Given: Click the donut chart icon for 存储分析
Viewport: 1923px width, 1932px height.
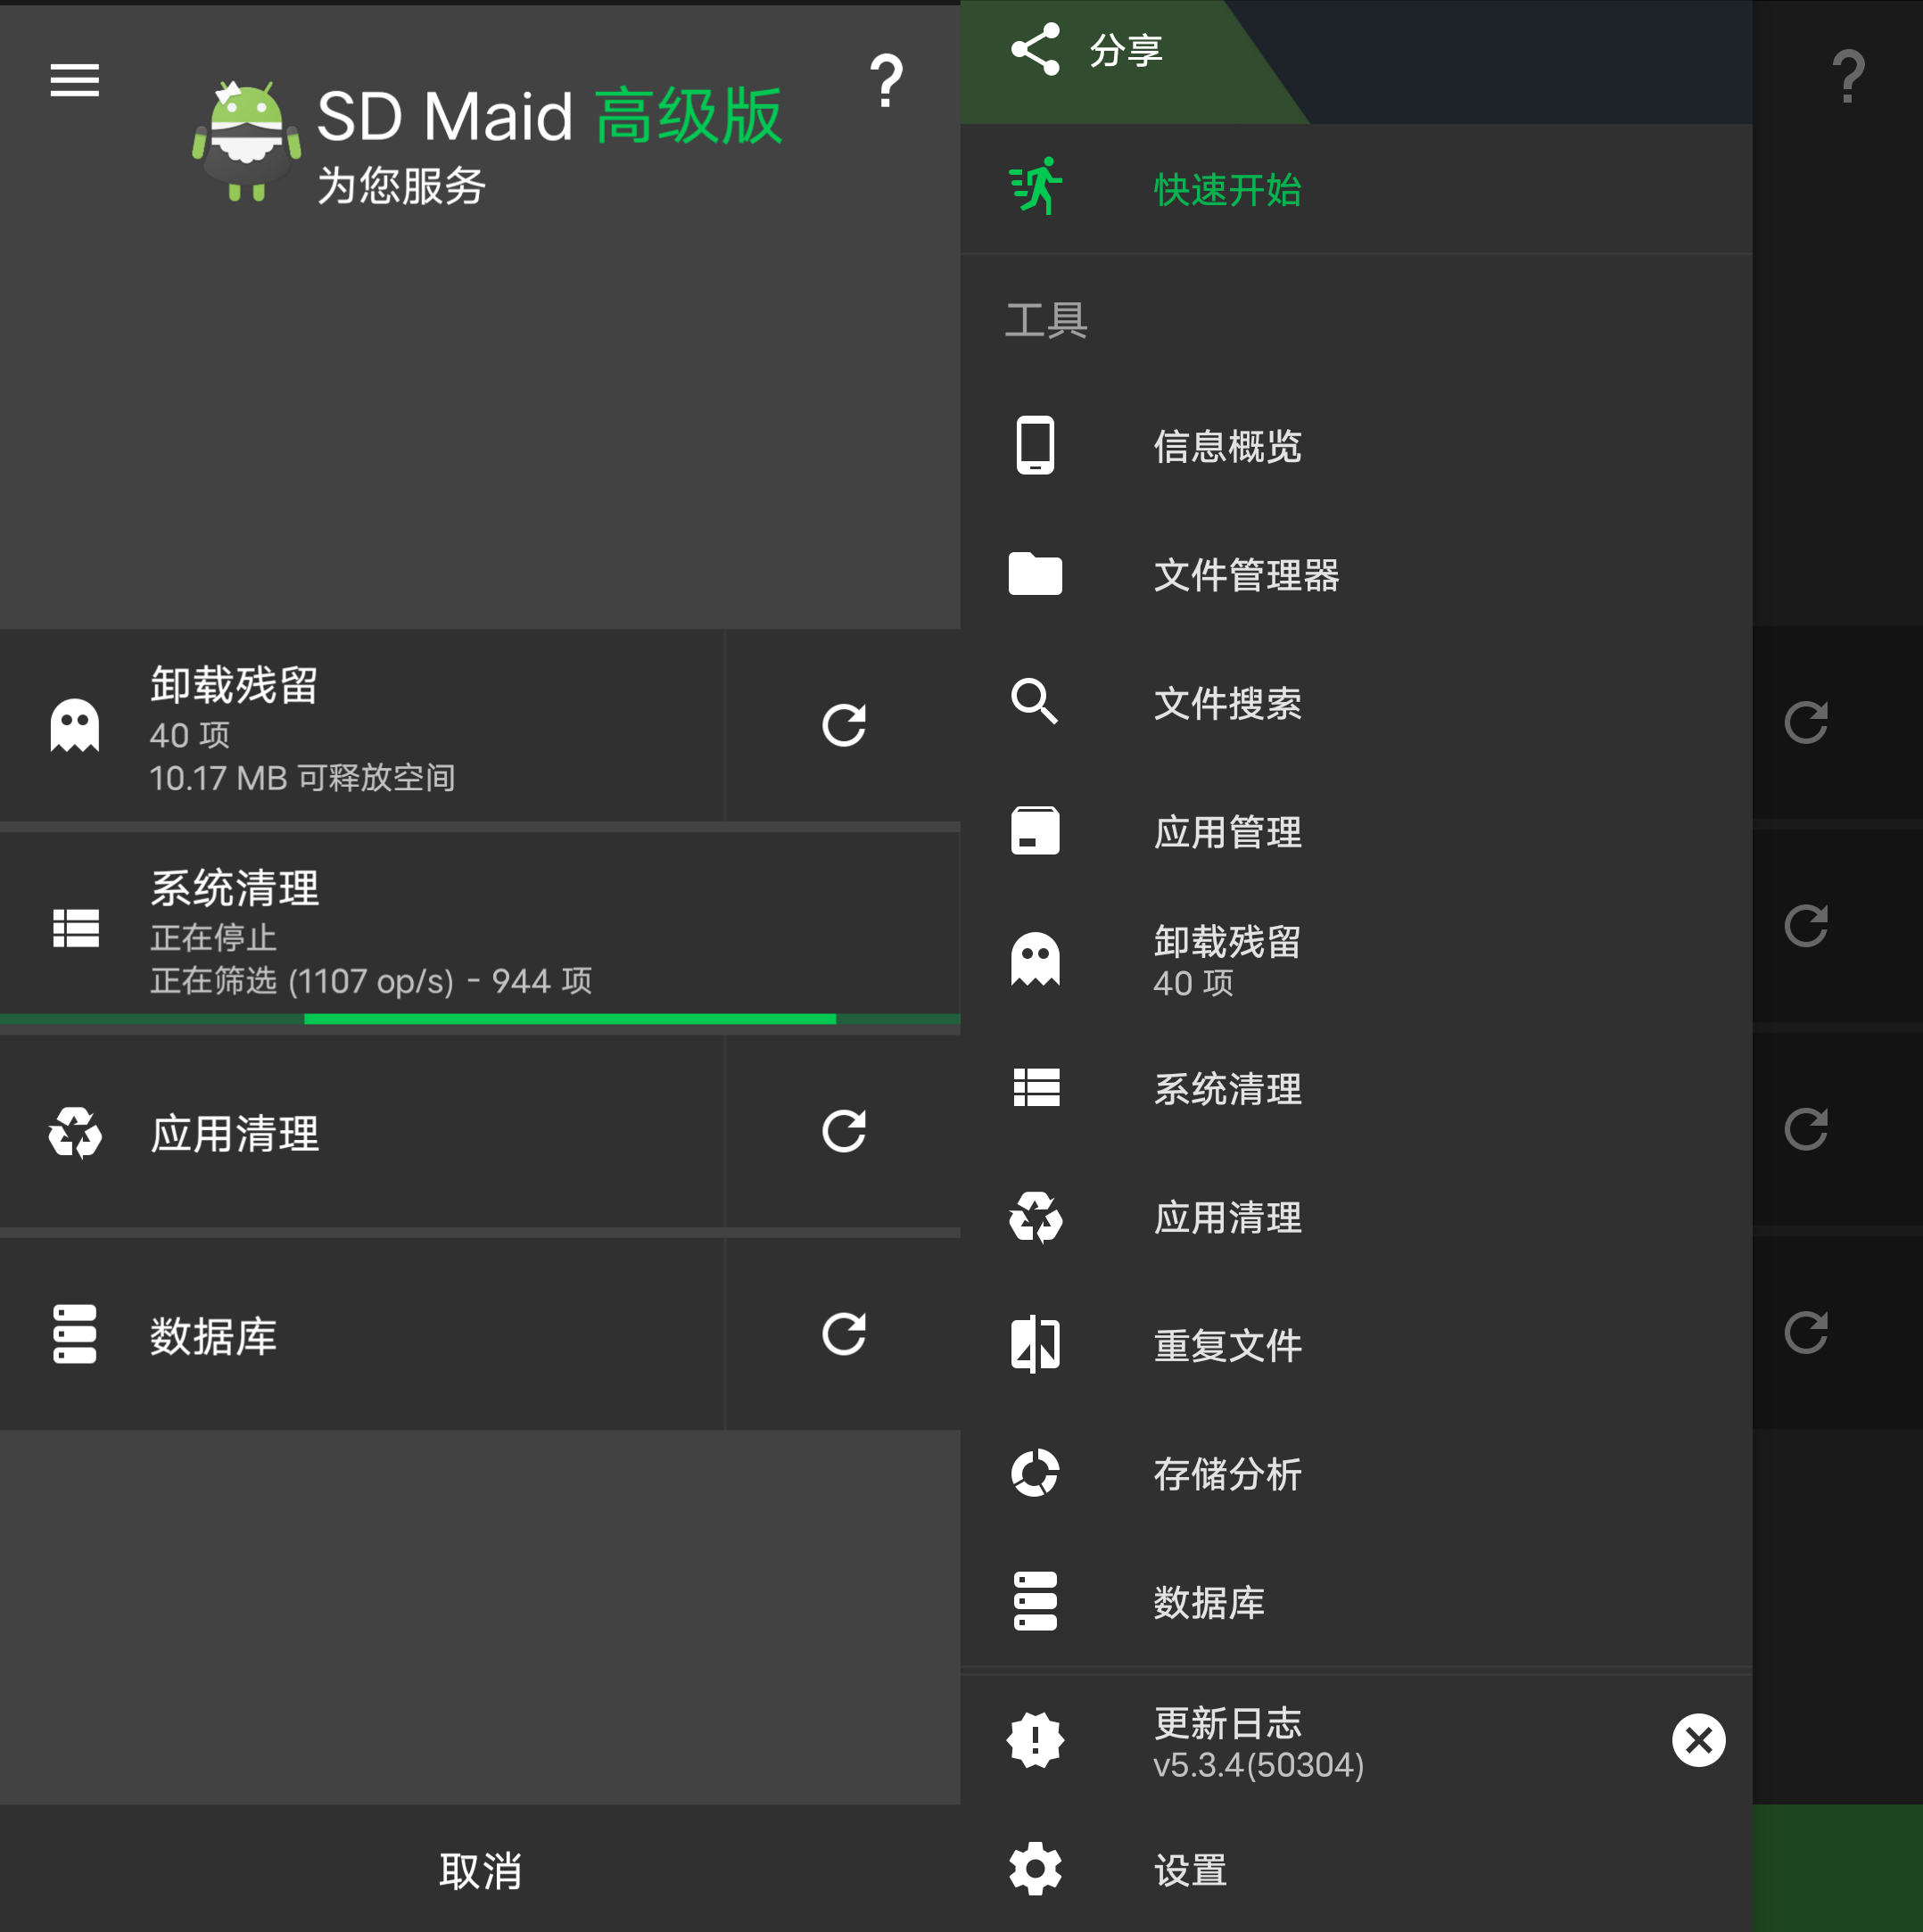Looking at the screenshot, I should pos(1035,1473).
